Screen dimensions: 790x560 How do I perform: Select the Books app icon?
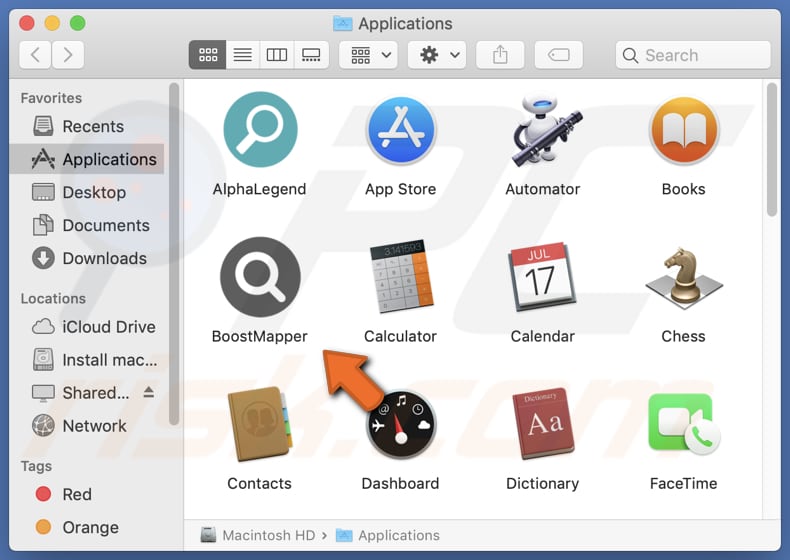tap(684, 131)
